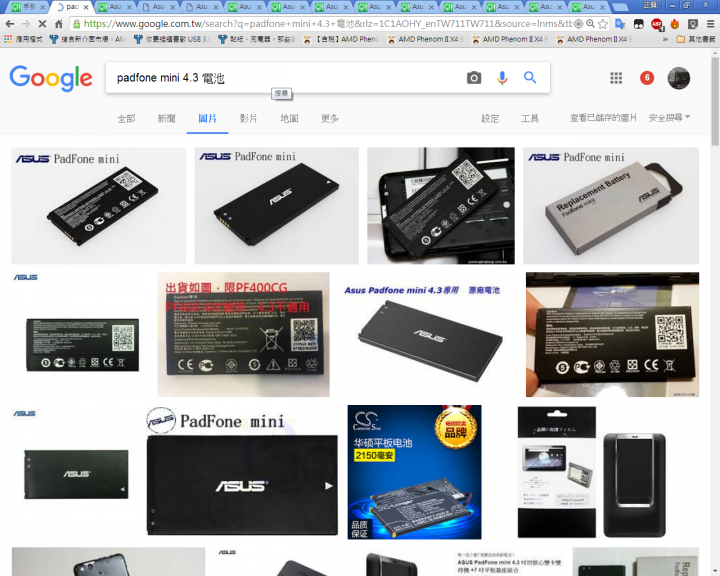Screen dimensions: 720x576
Task: Open the 設定 settings menu
Action: click(489, 119)
